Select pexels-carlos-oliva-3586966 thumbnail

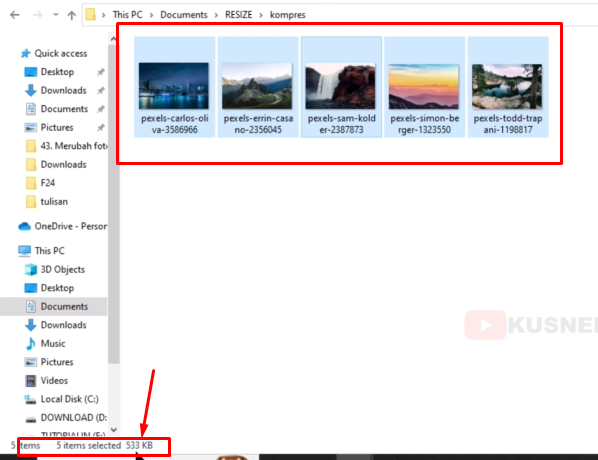point(174,87)
